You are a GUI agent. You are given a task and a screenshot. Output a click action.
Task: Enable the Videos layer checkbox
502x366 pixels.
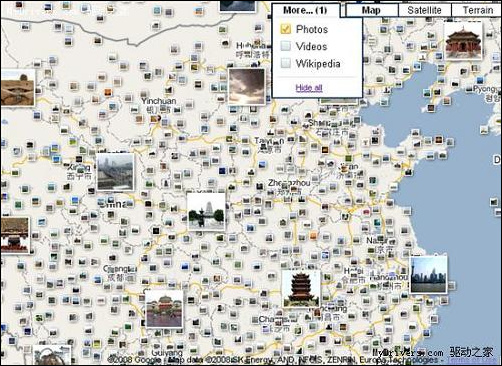(286, 46)
